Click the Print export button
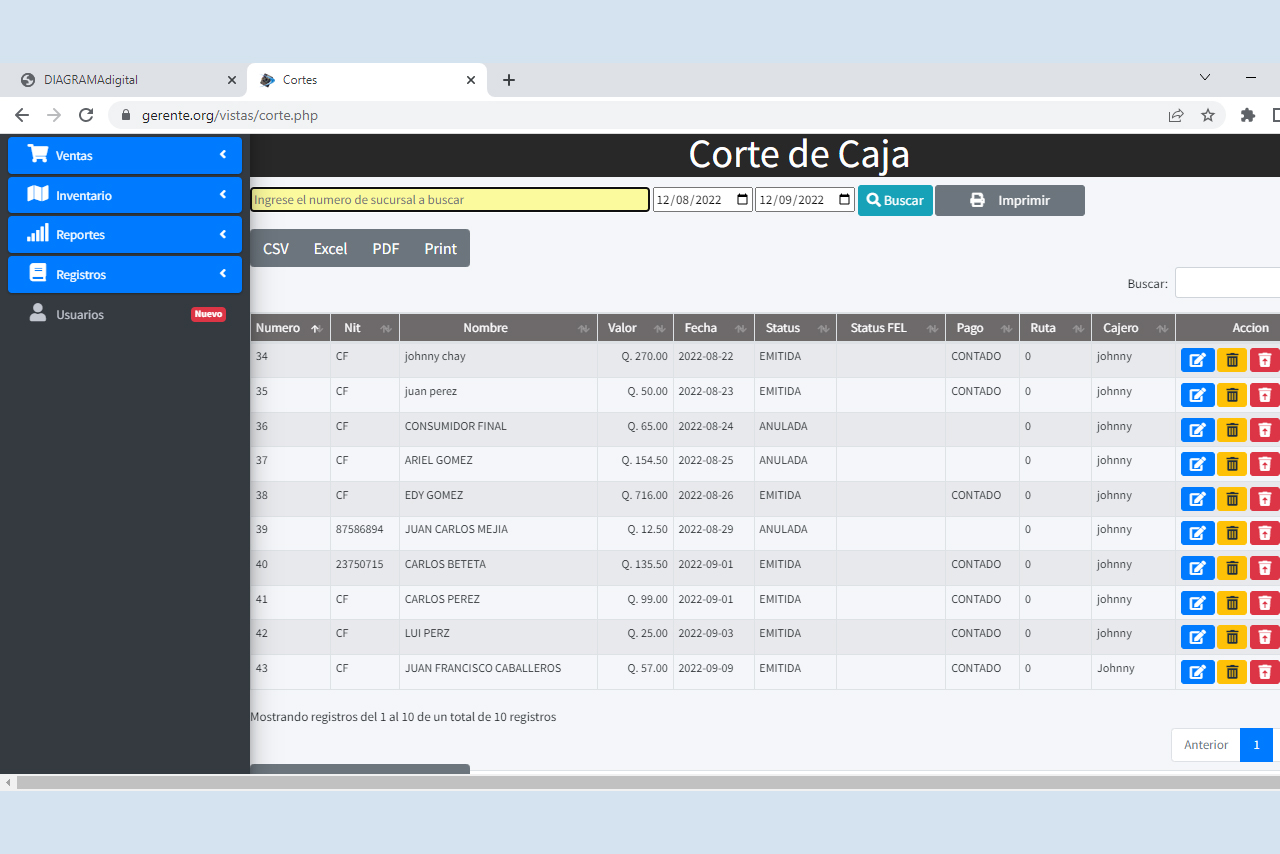Screen dimensions: 1280x854 (440, 249)
